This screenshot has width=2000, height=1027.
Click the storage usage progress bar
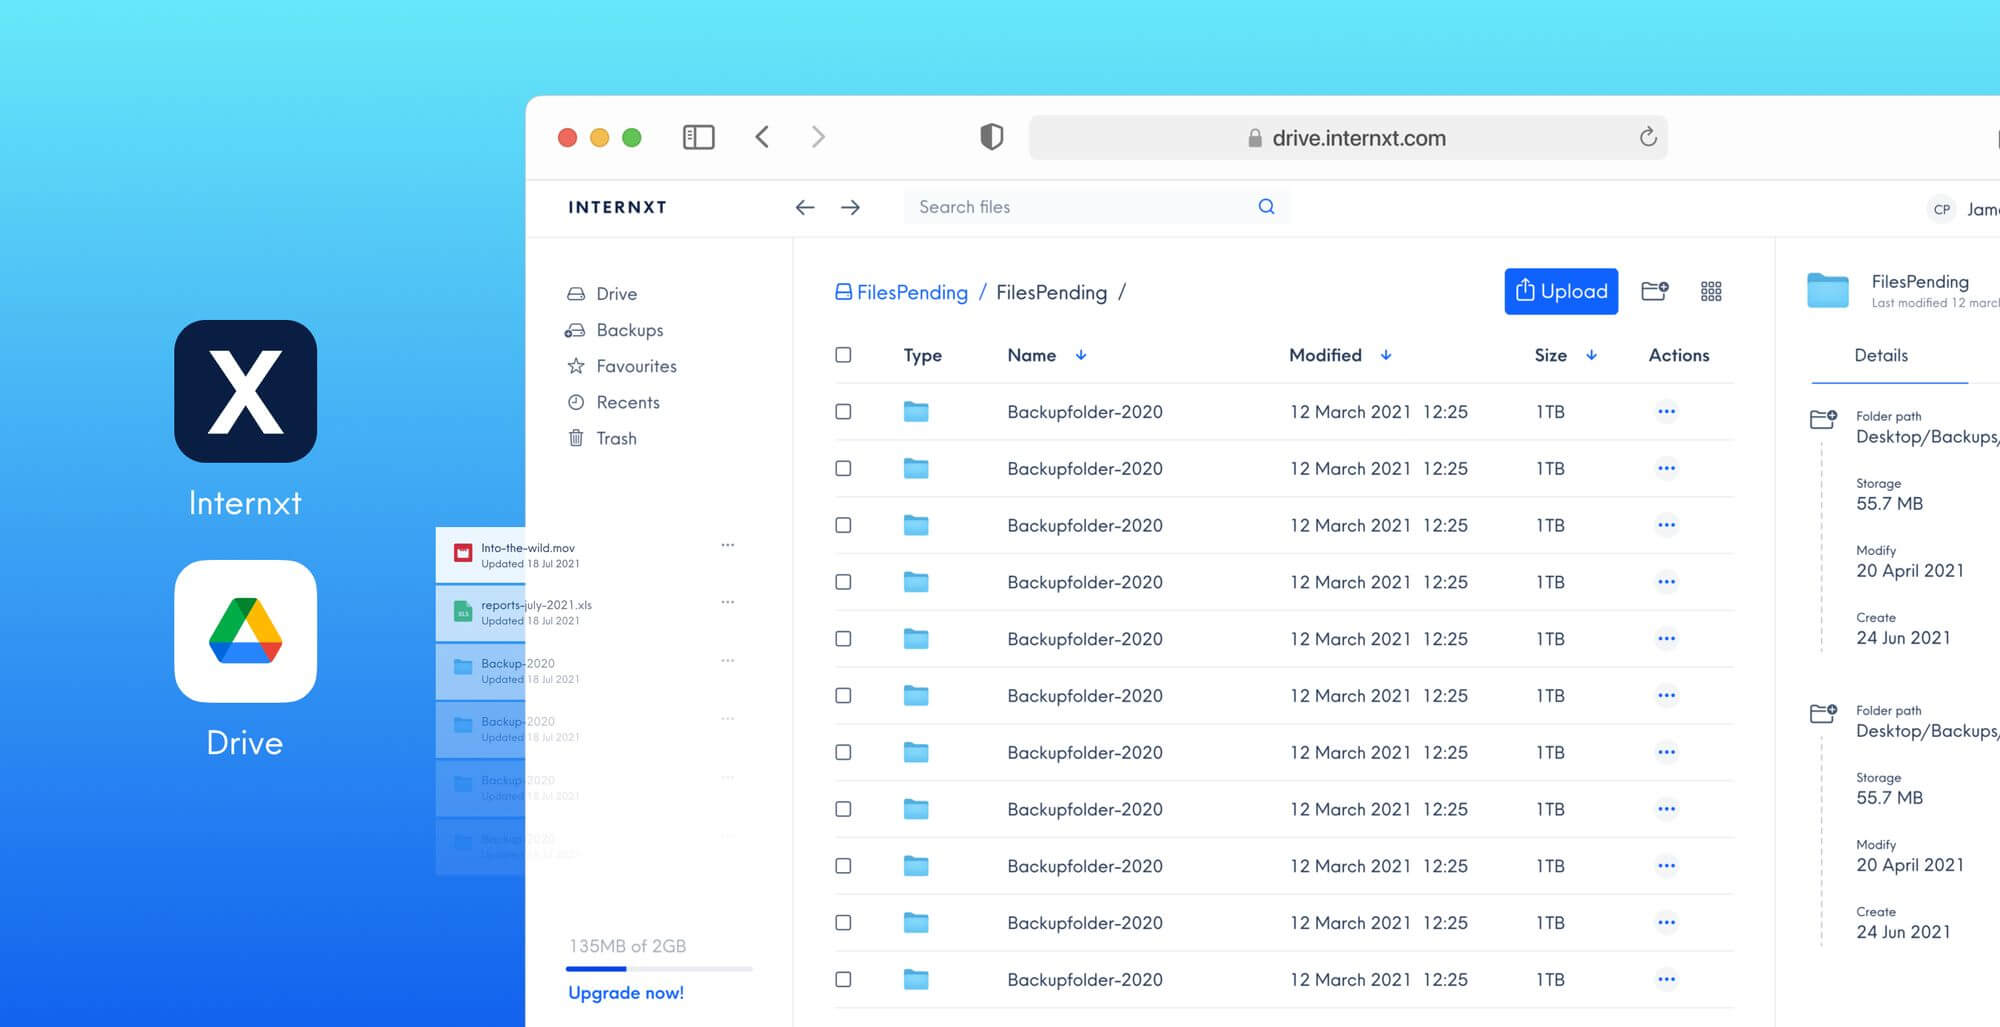658,968
